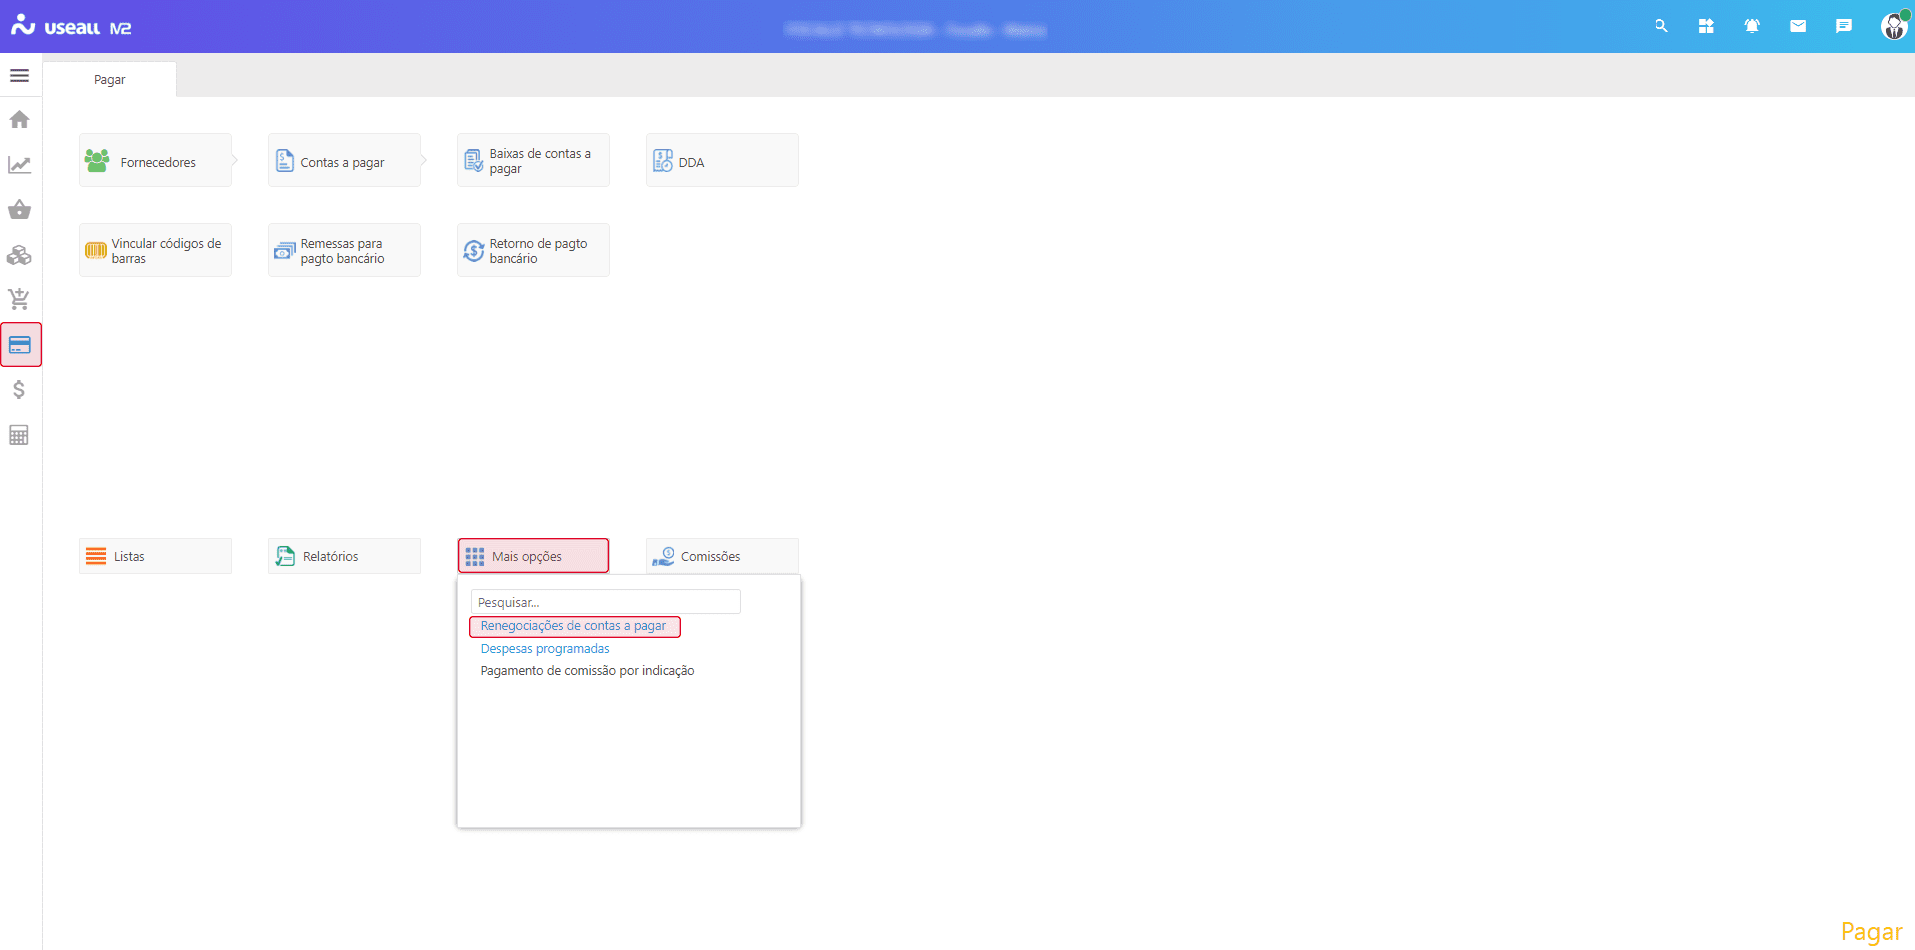The image size is (1915, 950).
Task: Open the chat messages icon
Action: 1844,27
